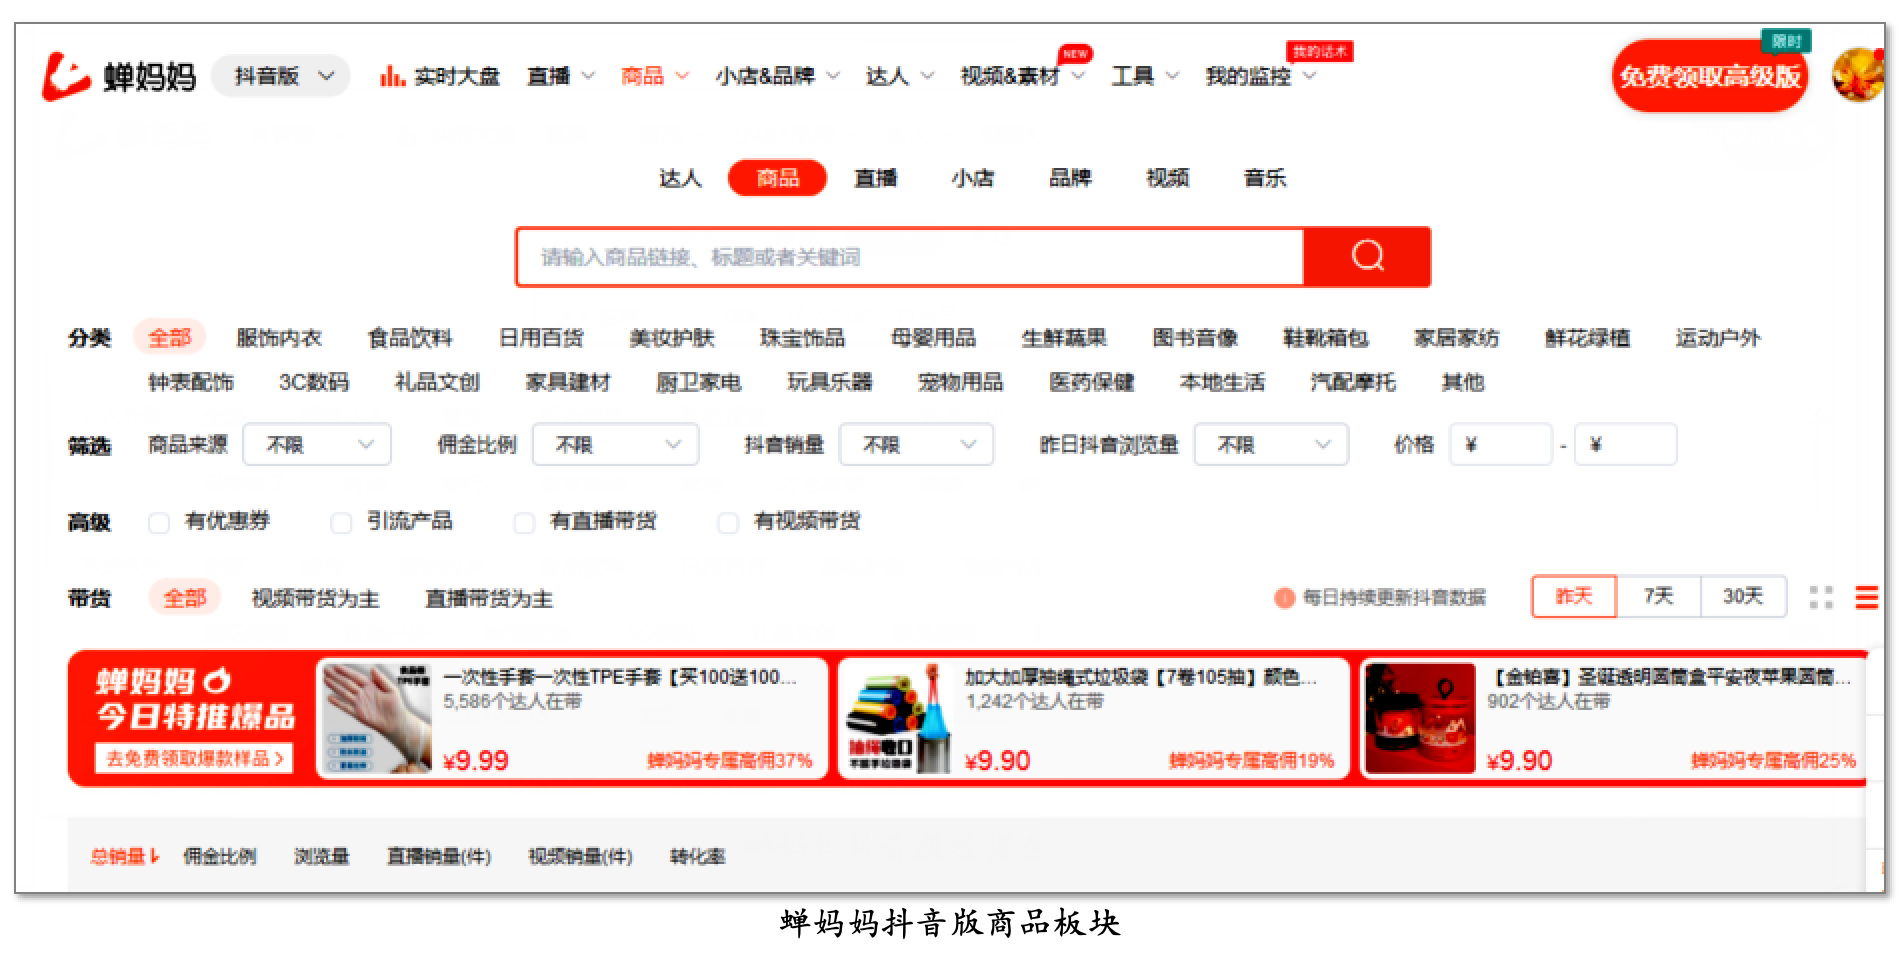Filter 带货 by 直播带货为主

click(489, 598)
